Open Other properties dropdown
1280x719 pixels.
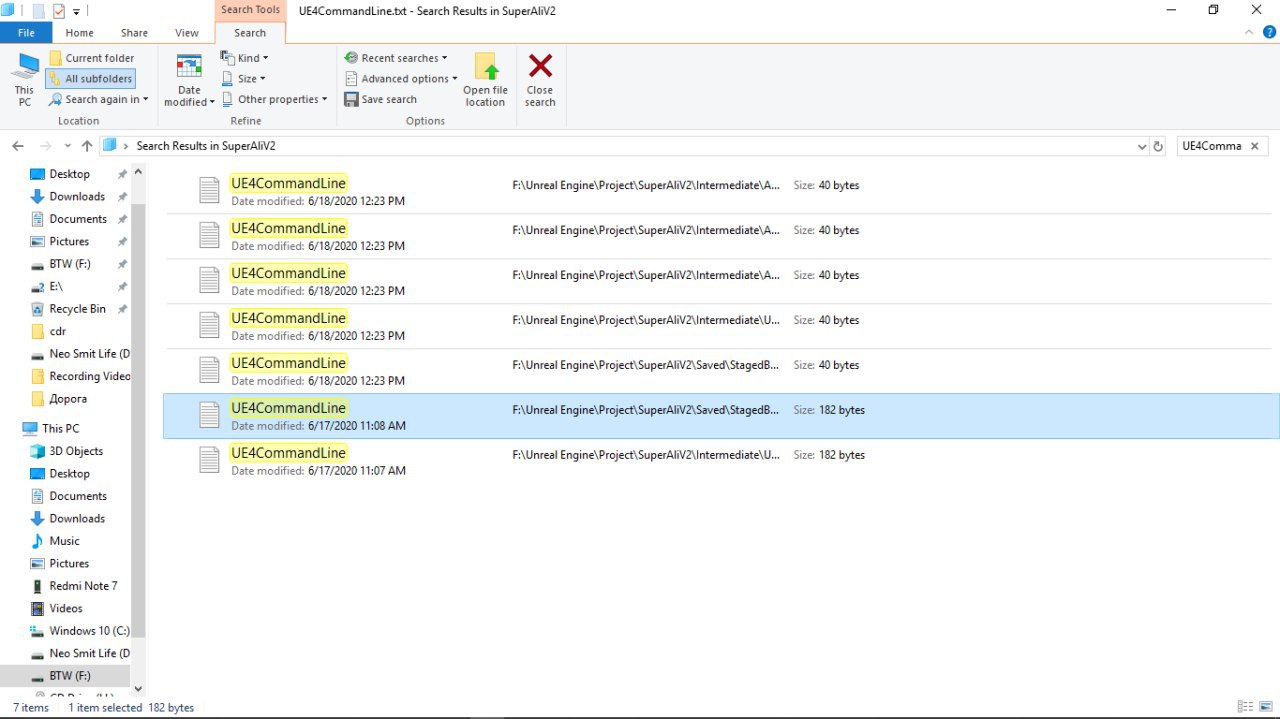[275, 99]
